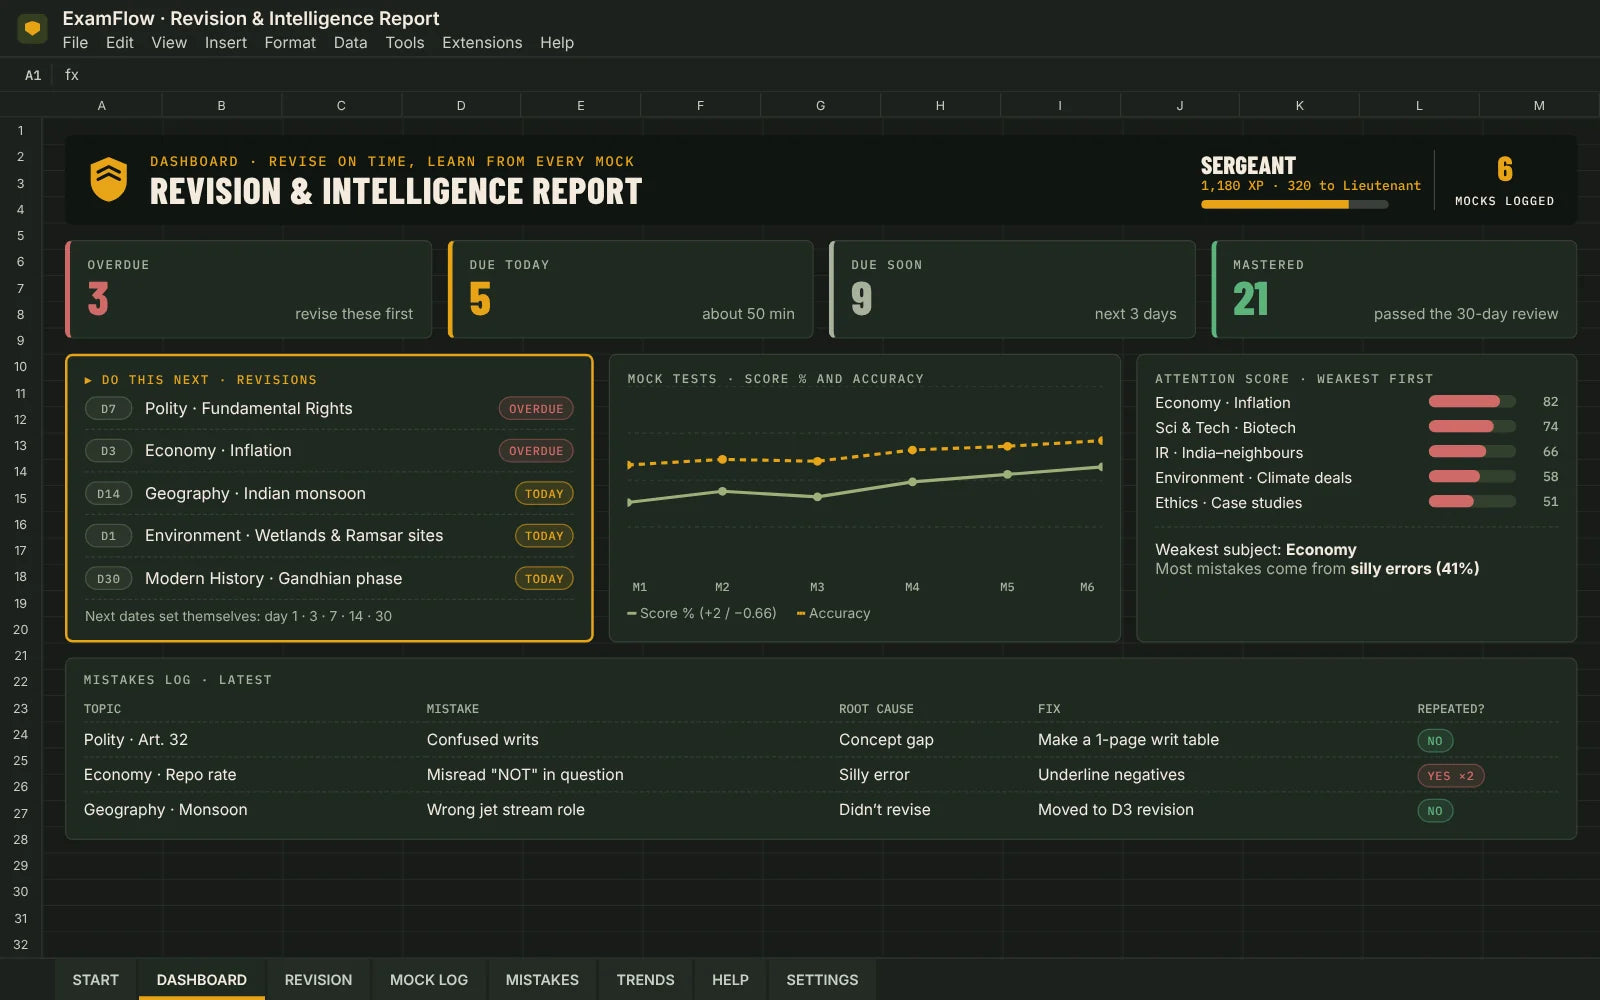Switch to the TRENDS sheet tab
This screenshot has width=1600, height=1000.
645,980
